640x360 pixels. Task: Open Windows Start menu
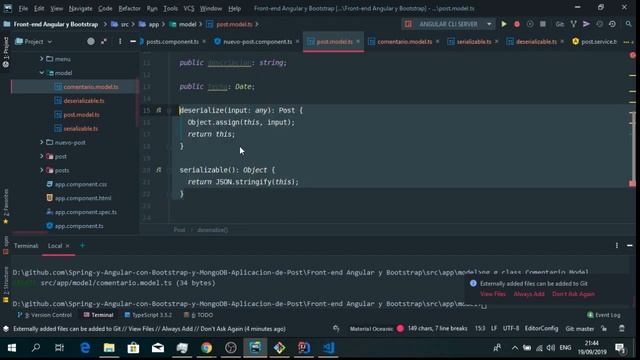11,348
